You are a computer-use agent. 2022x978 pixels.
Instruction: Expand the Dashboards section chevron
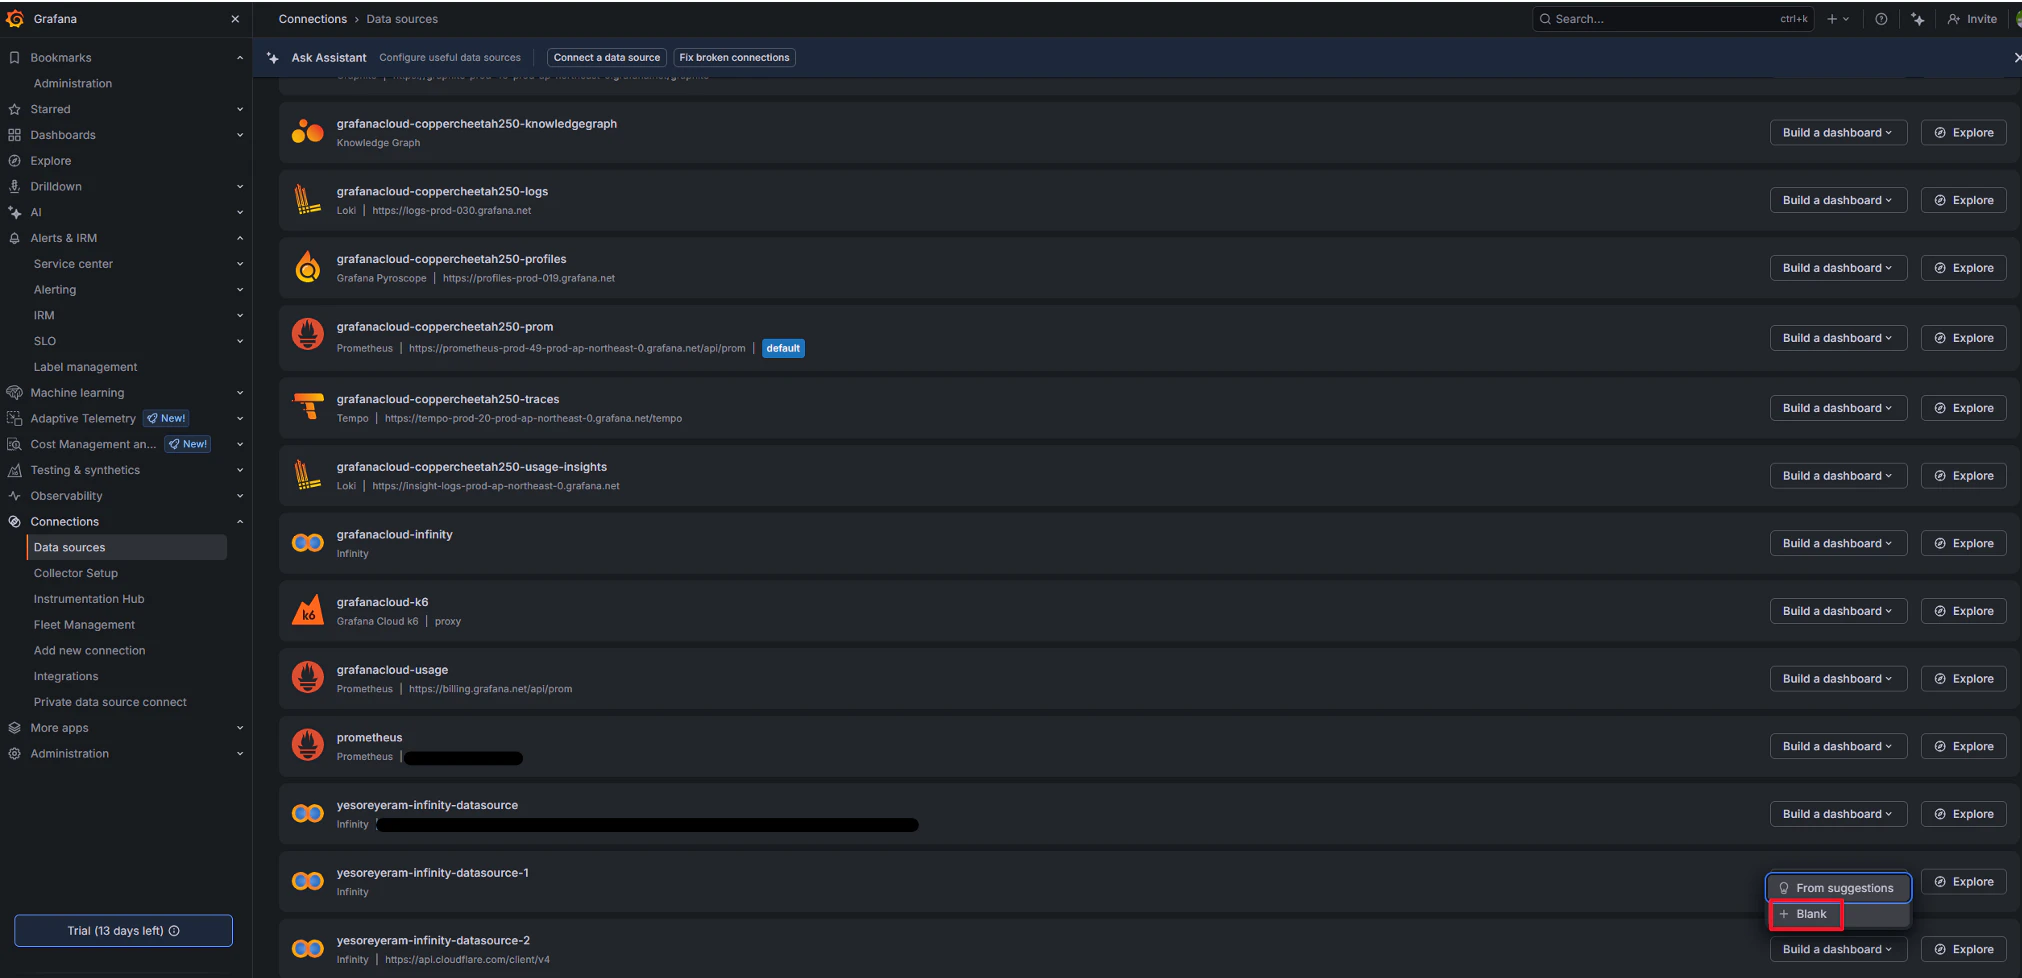(x=240, y=135)
